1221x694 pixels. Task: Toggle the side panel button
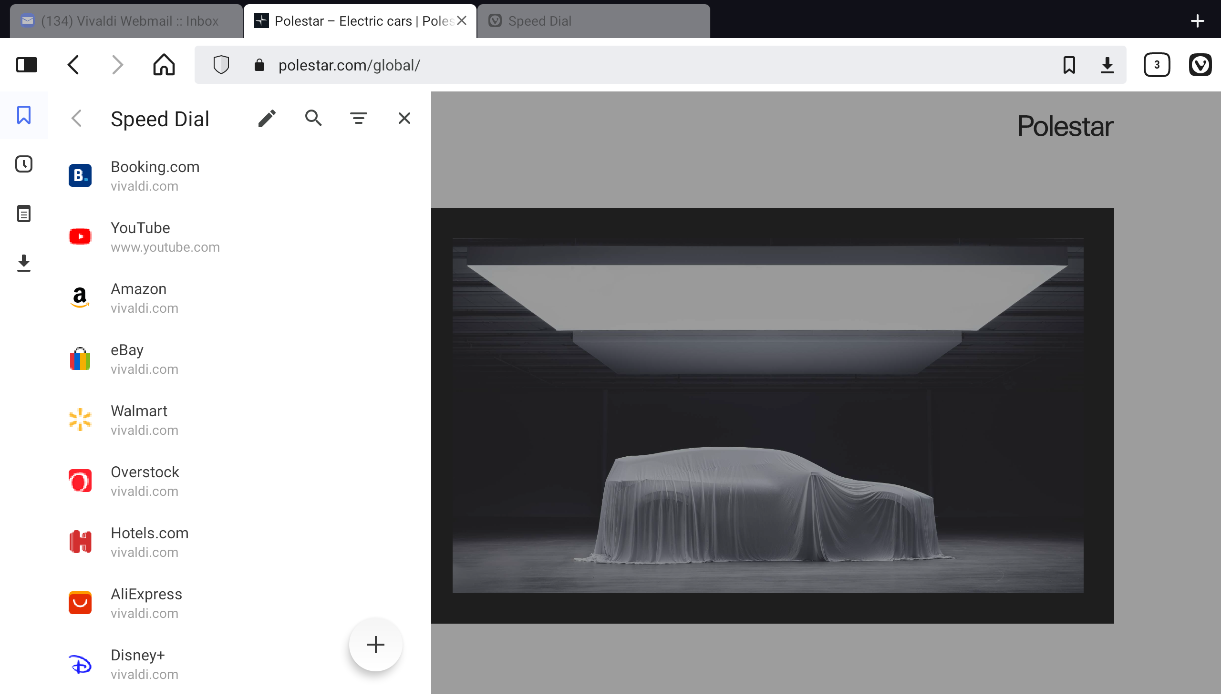point(27,65)
